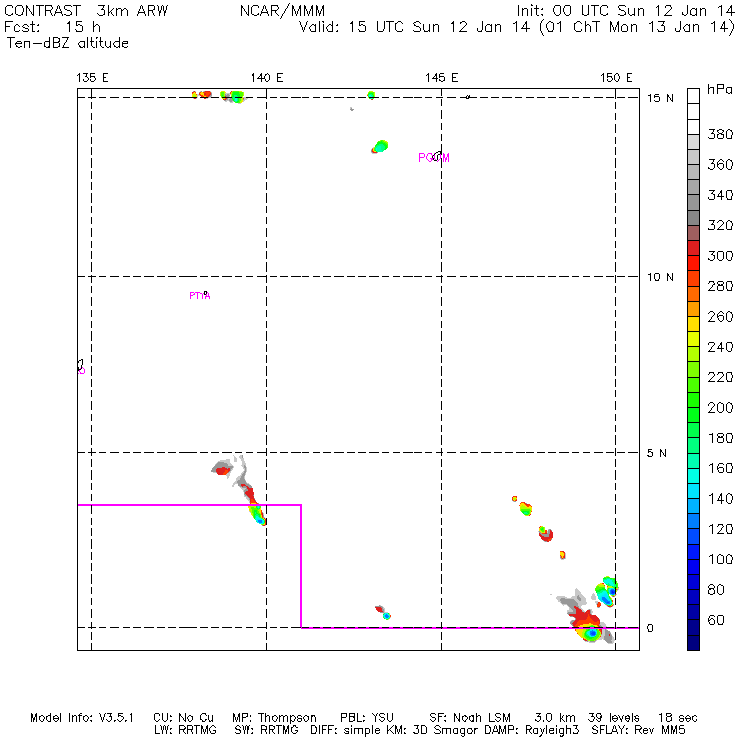Click the "SF: Noah LSM" setting text
The image size is (740, 740).
tap(470, 718)
